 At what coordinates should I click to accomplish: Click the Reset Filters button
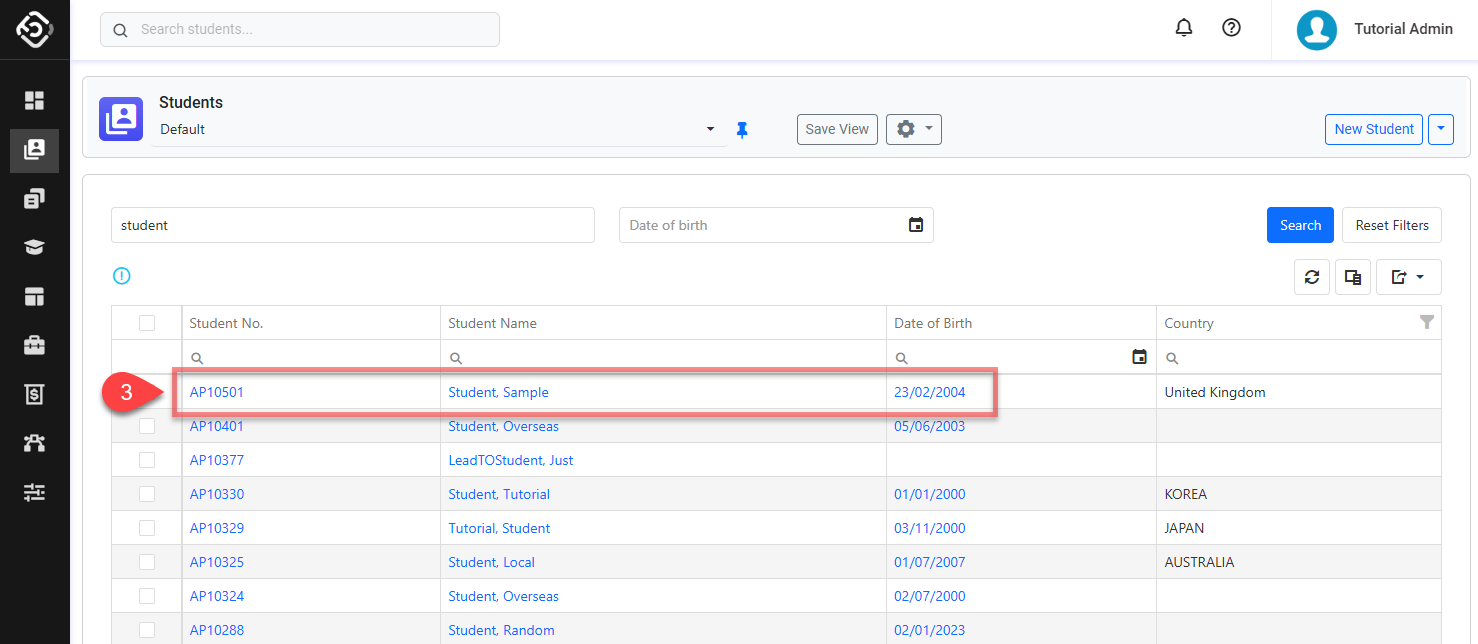point(1391,225)
